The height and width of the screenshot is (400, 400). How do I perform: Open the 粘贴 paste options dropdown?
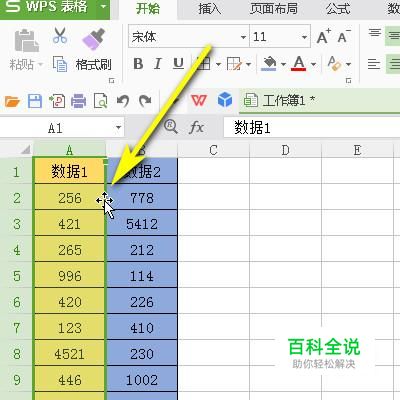[41, 64]
